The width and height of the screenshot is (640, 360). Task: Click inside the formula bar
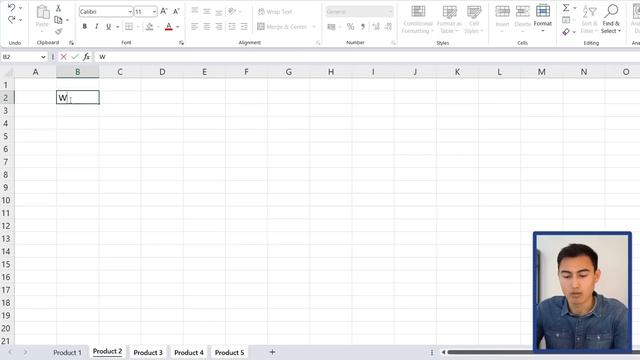(x=367, y=57)
